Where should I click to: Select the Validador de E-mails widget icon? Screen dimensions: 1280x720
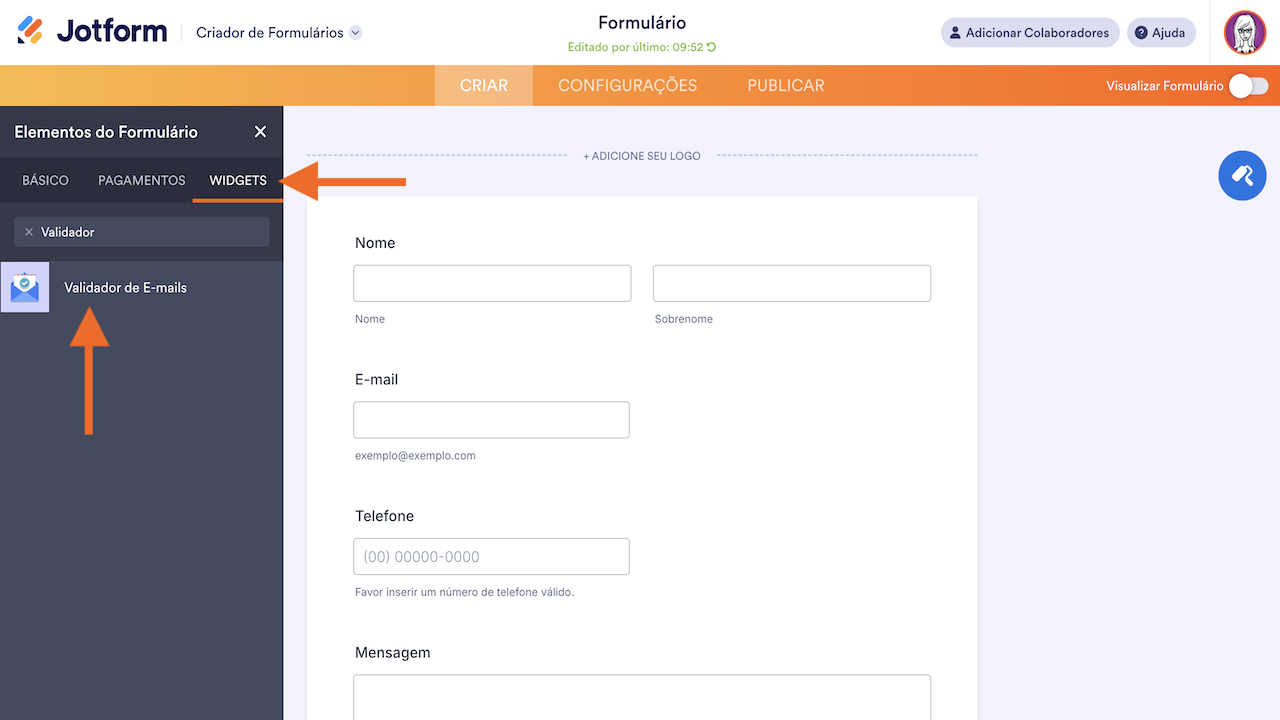point(25,288)
